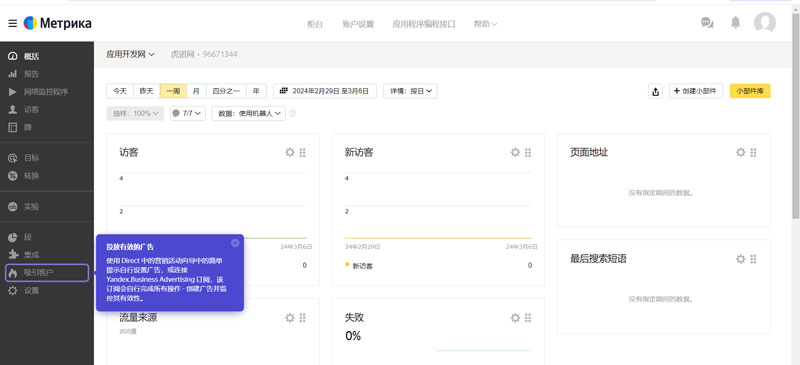
Task: Open the chat messages icon in header
Action: click(707, 23)
